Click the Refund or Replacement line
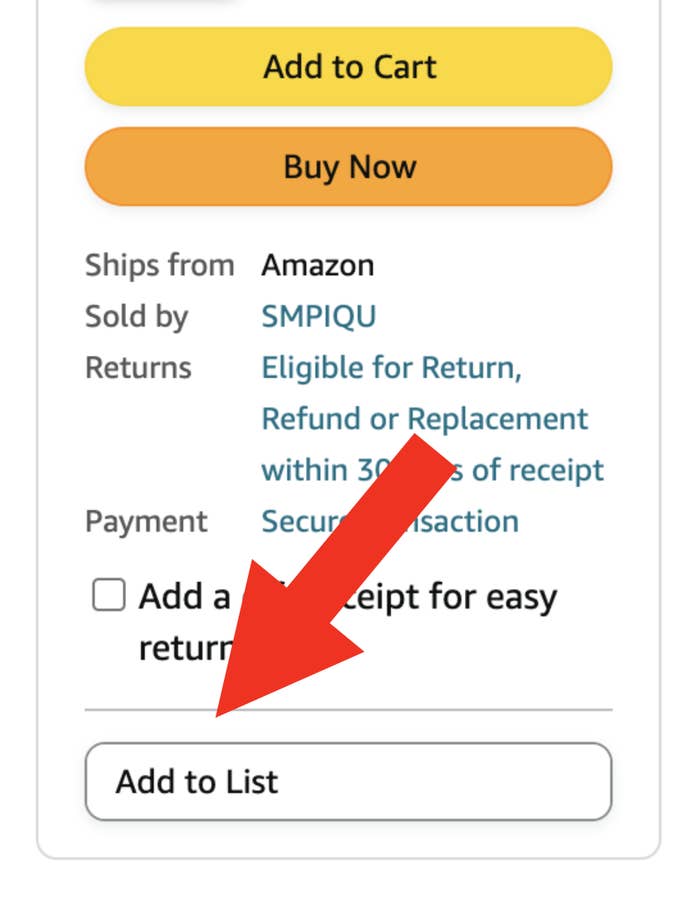 coord(424,419)
